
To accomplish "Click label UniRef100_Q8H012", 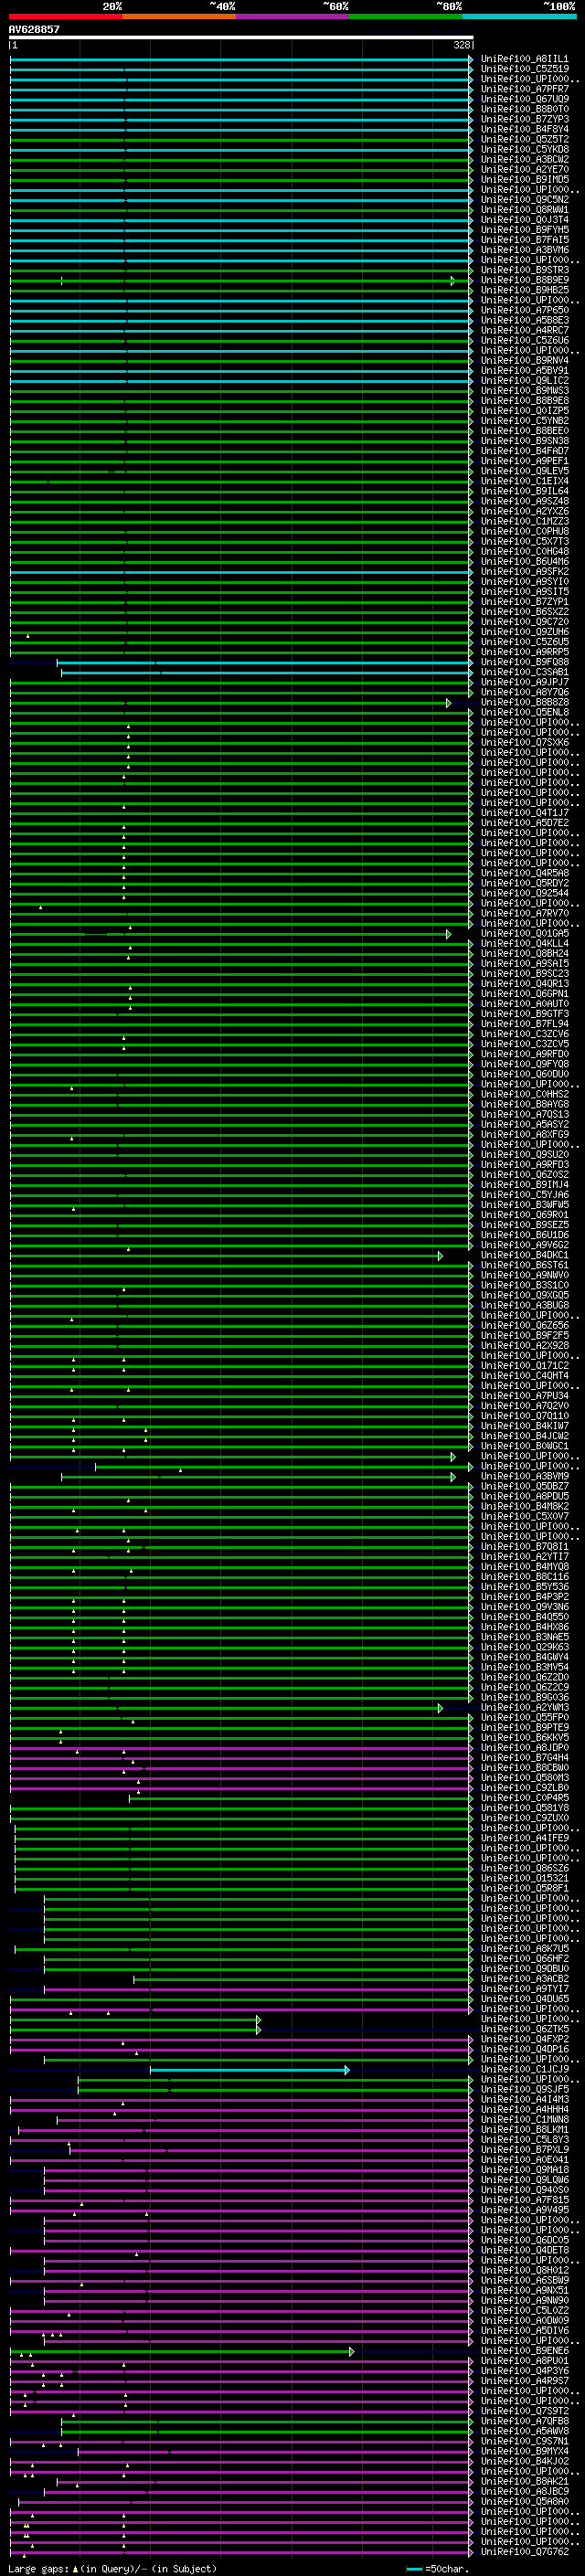I will click(525, 2271).
